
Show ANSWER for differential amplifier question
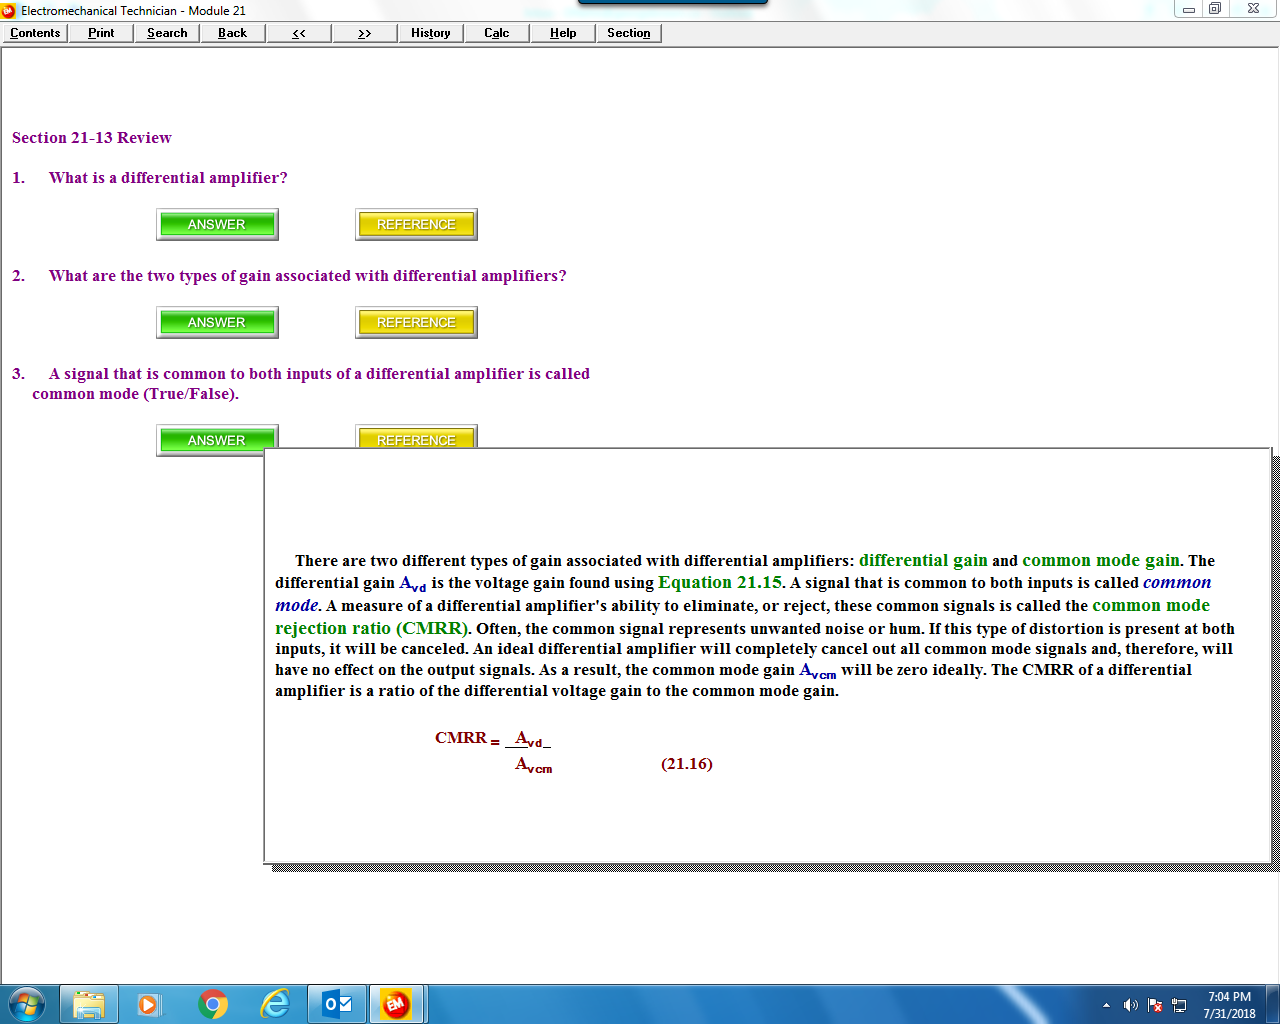(217, 224)
